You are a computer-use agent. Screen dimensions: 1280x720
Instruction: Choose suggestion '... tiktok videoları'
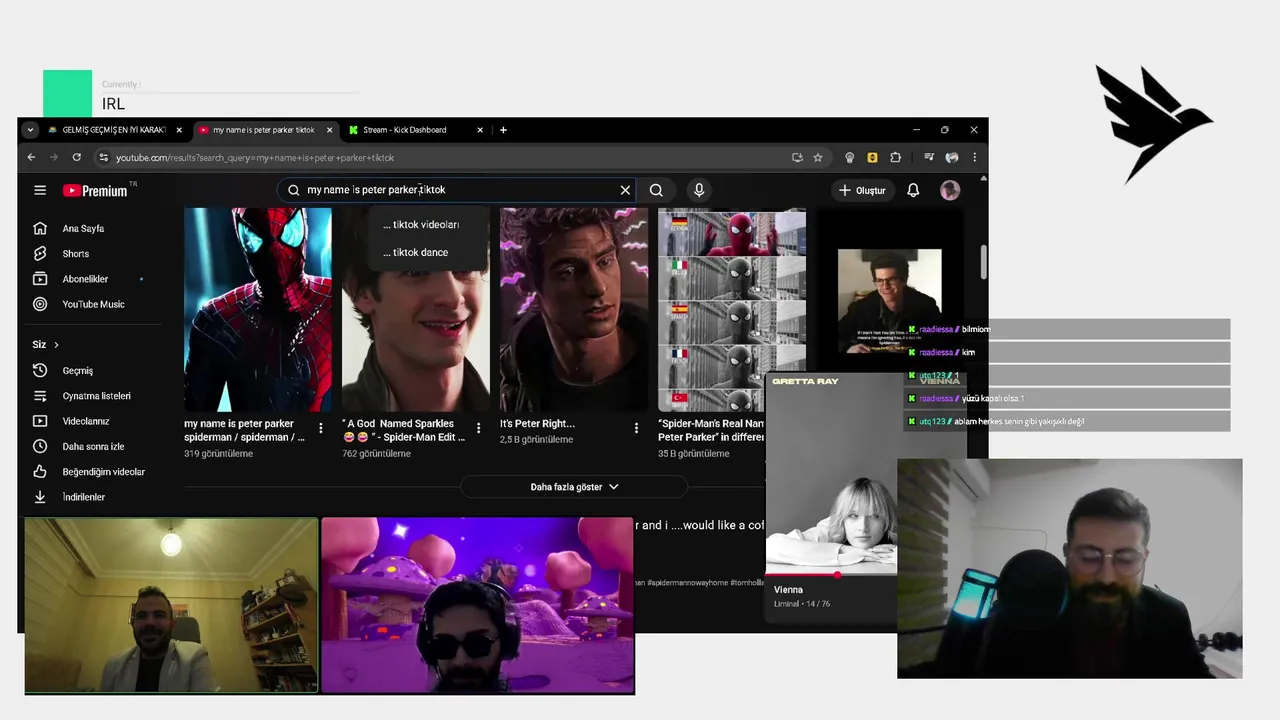[420, 225]
